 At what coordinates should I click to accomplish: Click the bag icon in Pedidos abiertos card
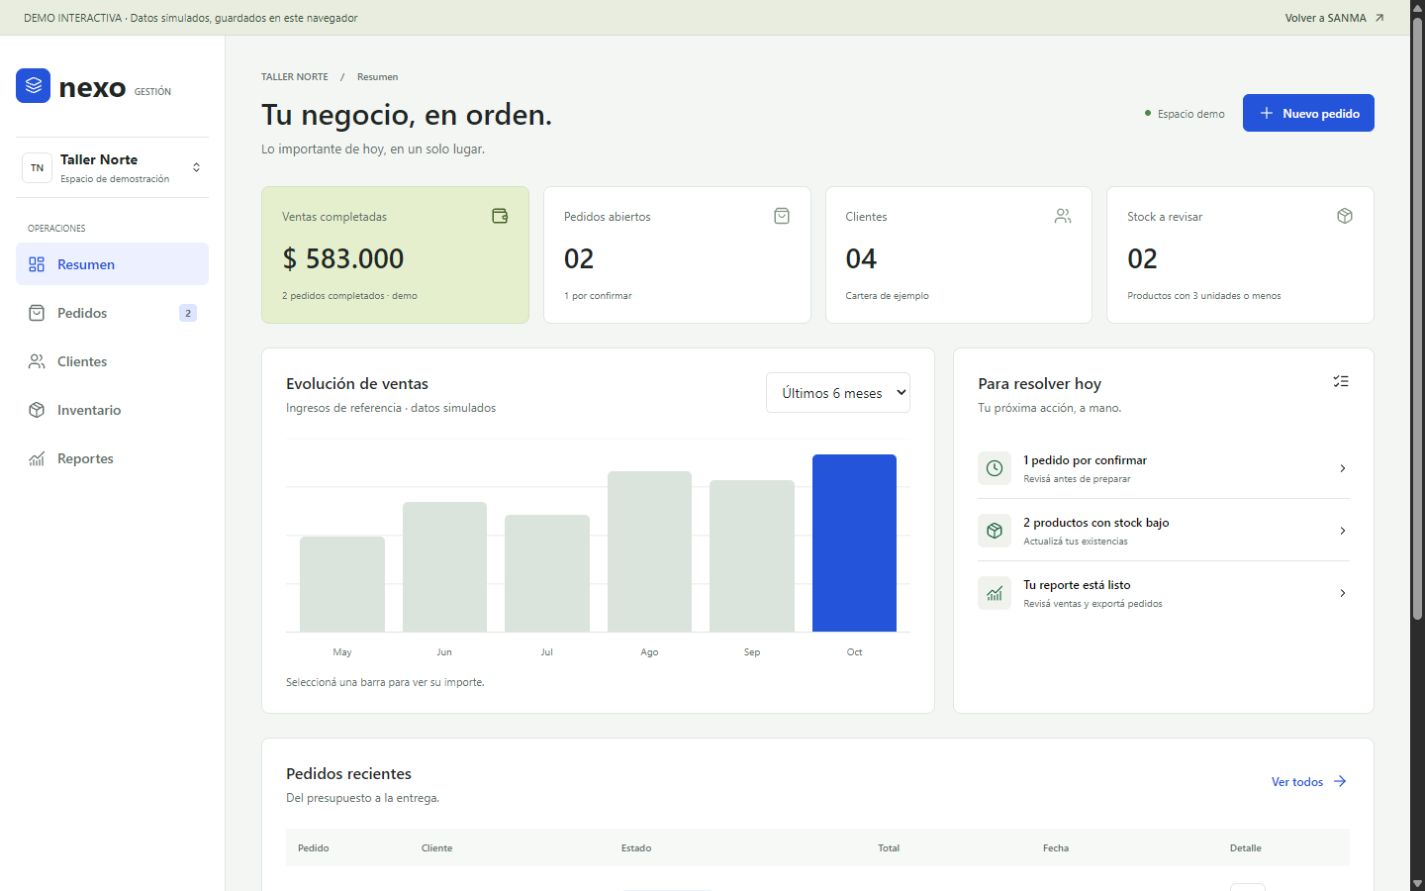[782, 216]
